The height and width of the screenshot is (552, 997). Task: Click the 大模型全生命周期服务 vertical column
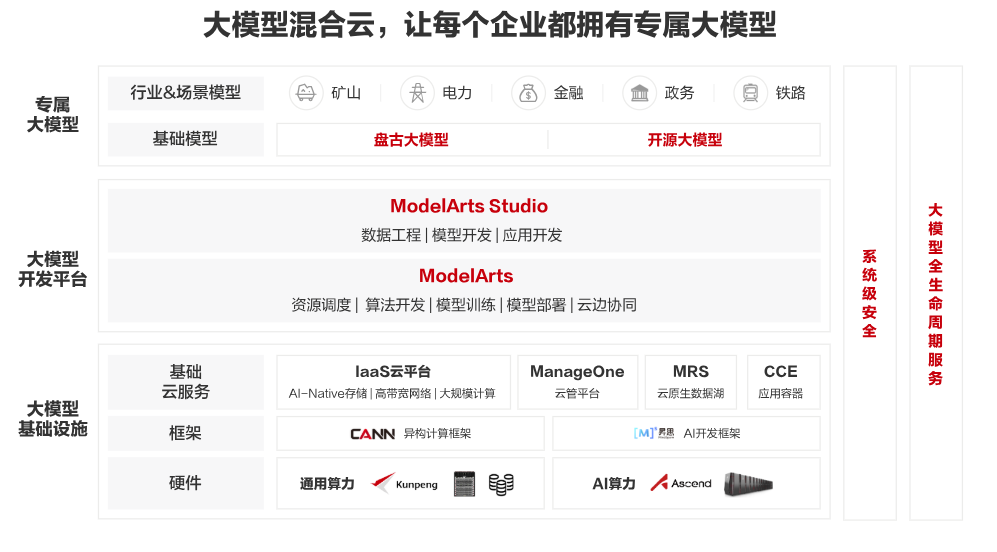(x=935, y=293)
